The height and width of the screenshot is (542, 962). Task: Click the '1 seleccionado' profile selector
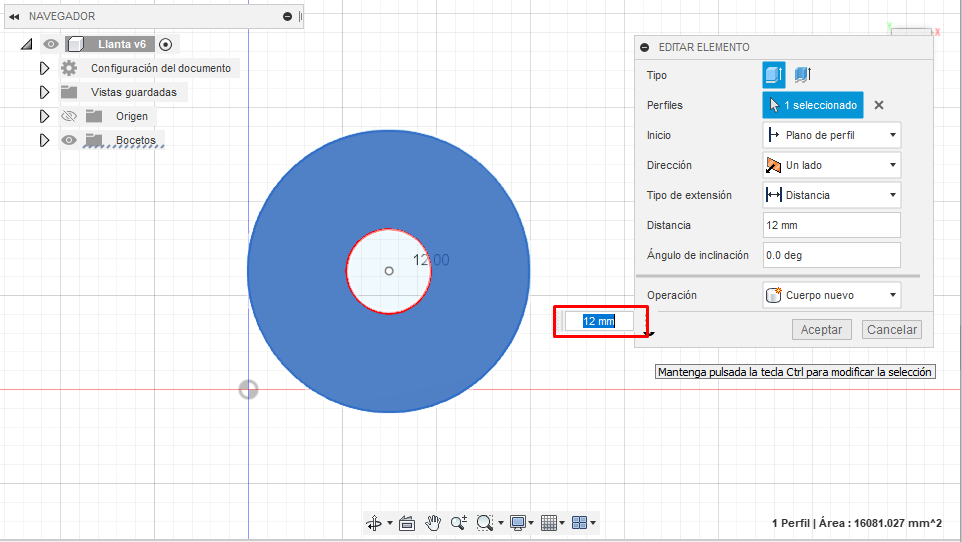coord(813,105)
